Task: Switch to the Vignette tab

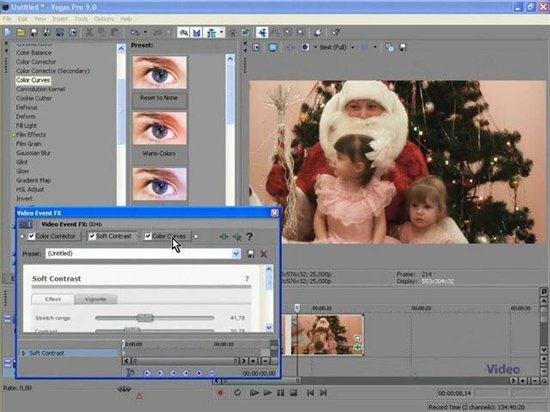Action: pyautogui.click(x=95, y=299)
